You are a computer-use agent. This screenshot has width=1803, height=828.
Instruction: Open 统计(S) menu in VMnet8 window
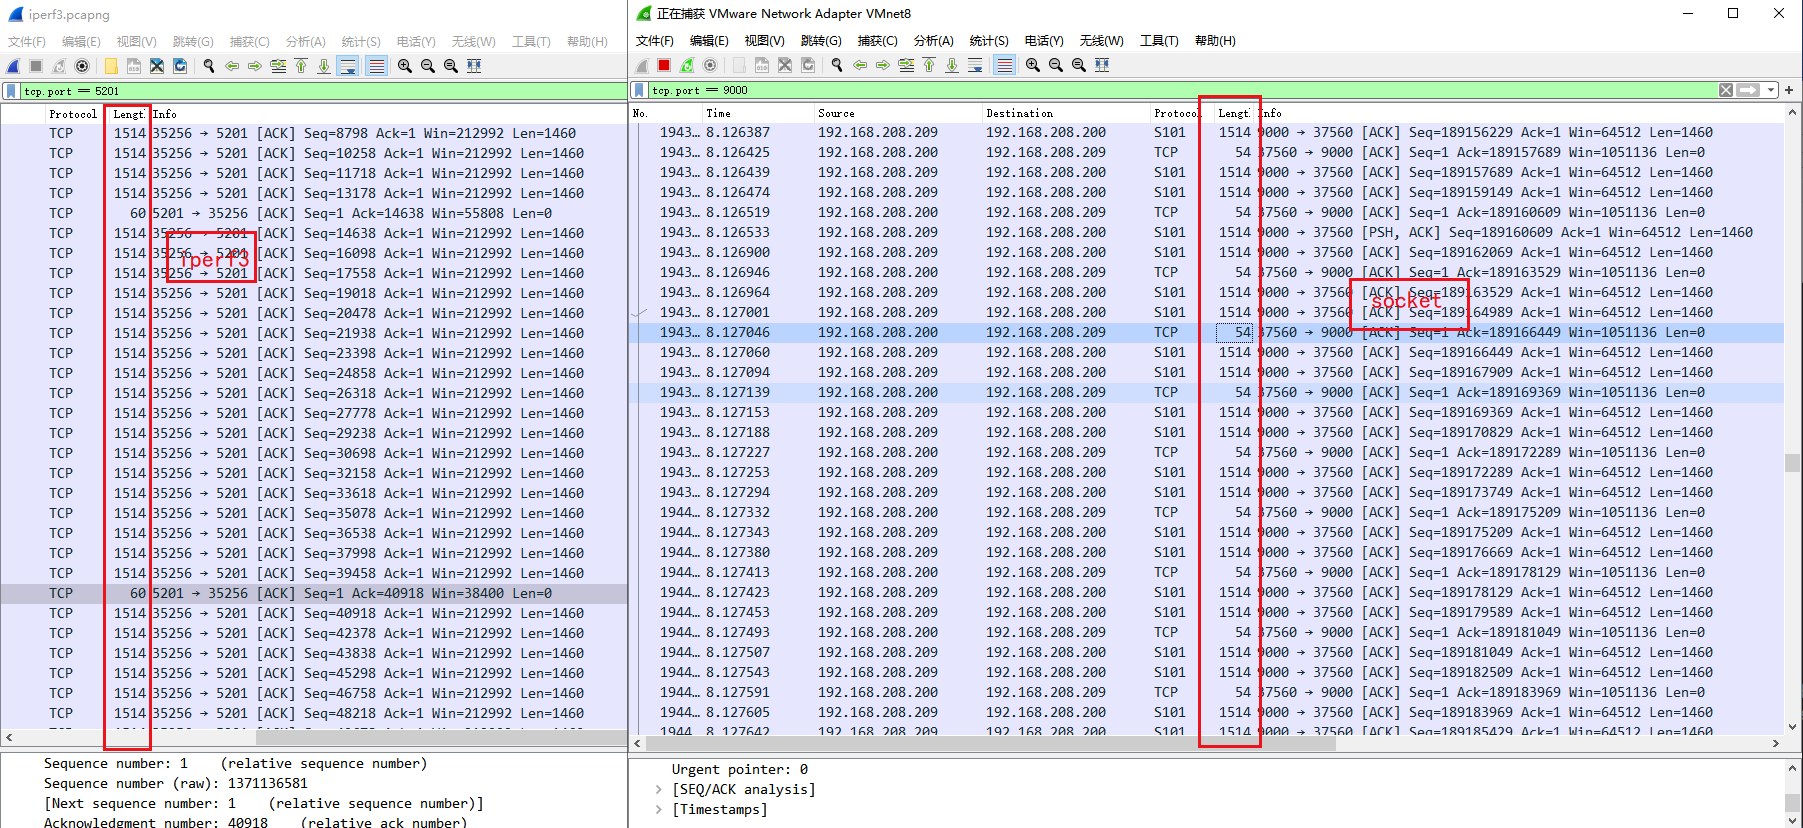pyautogui.click(x=989, y=41)
